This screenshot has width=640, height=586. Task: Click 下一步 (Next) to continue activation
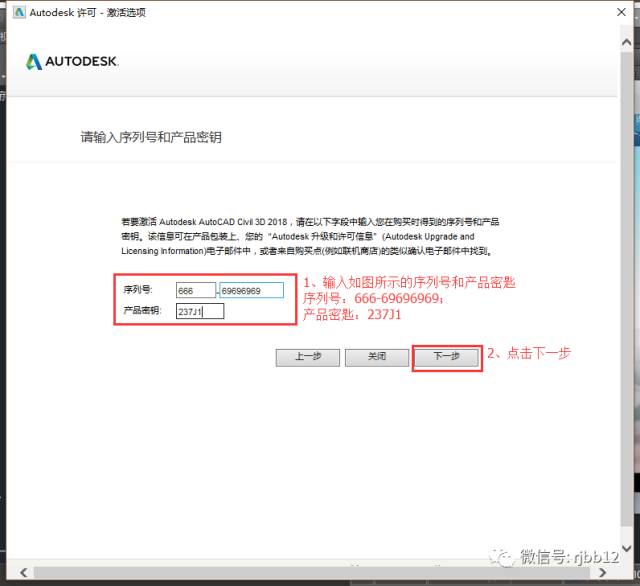click(445, 356)
